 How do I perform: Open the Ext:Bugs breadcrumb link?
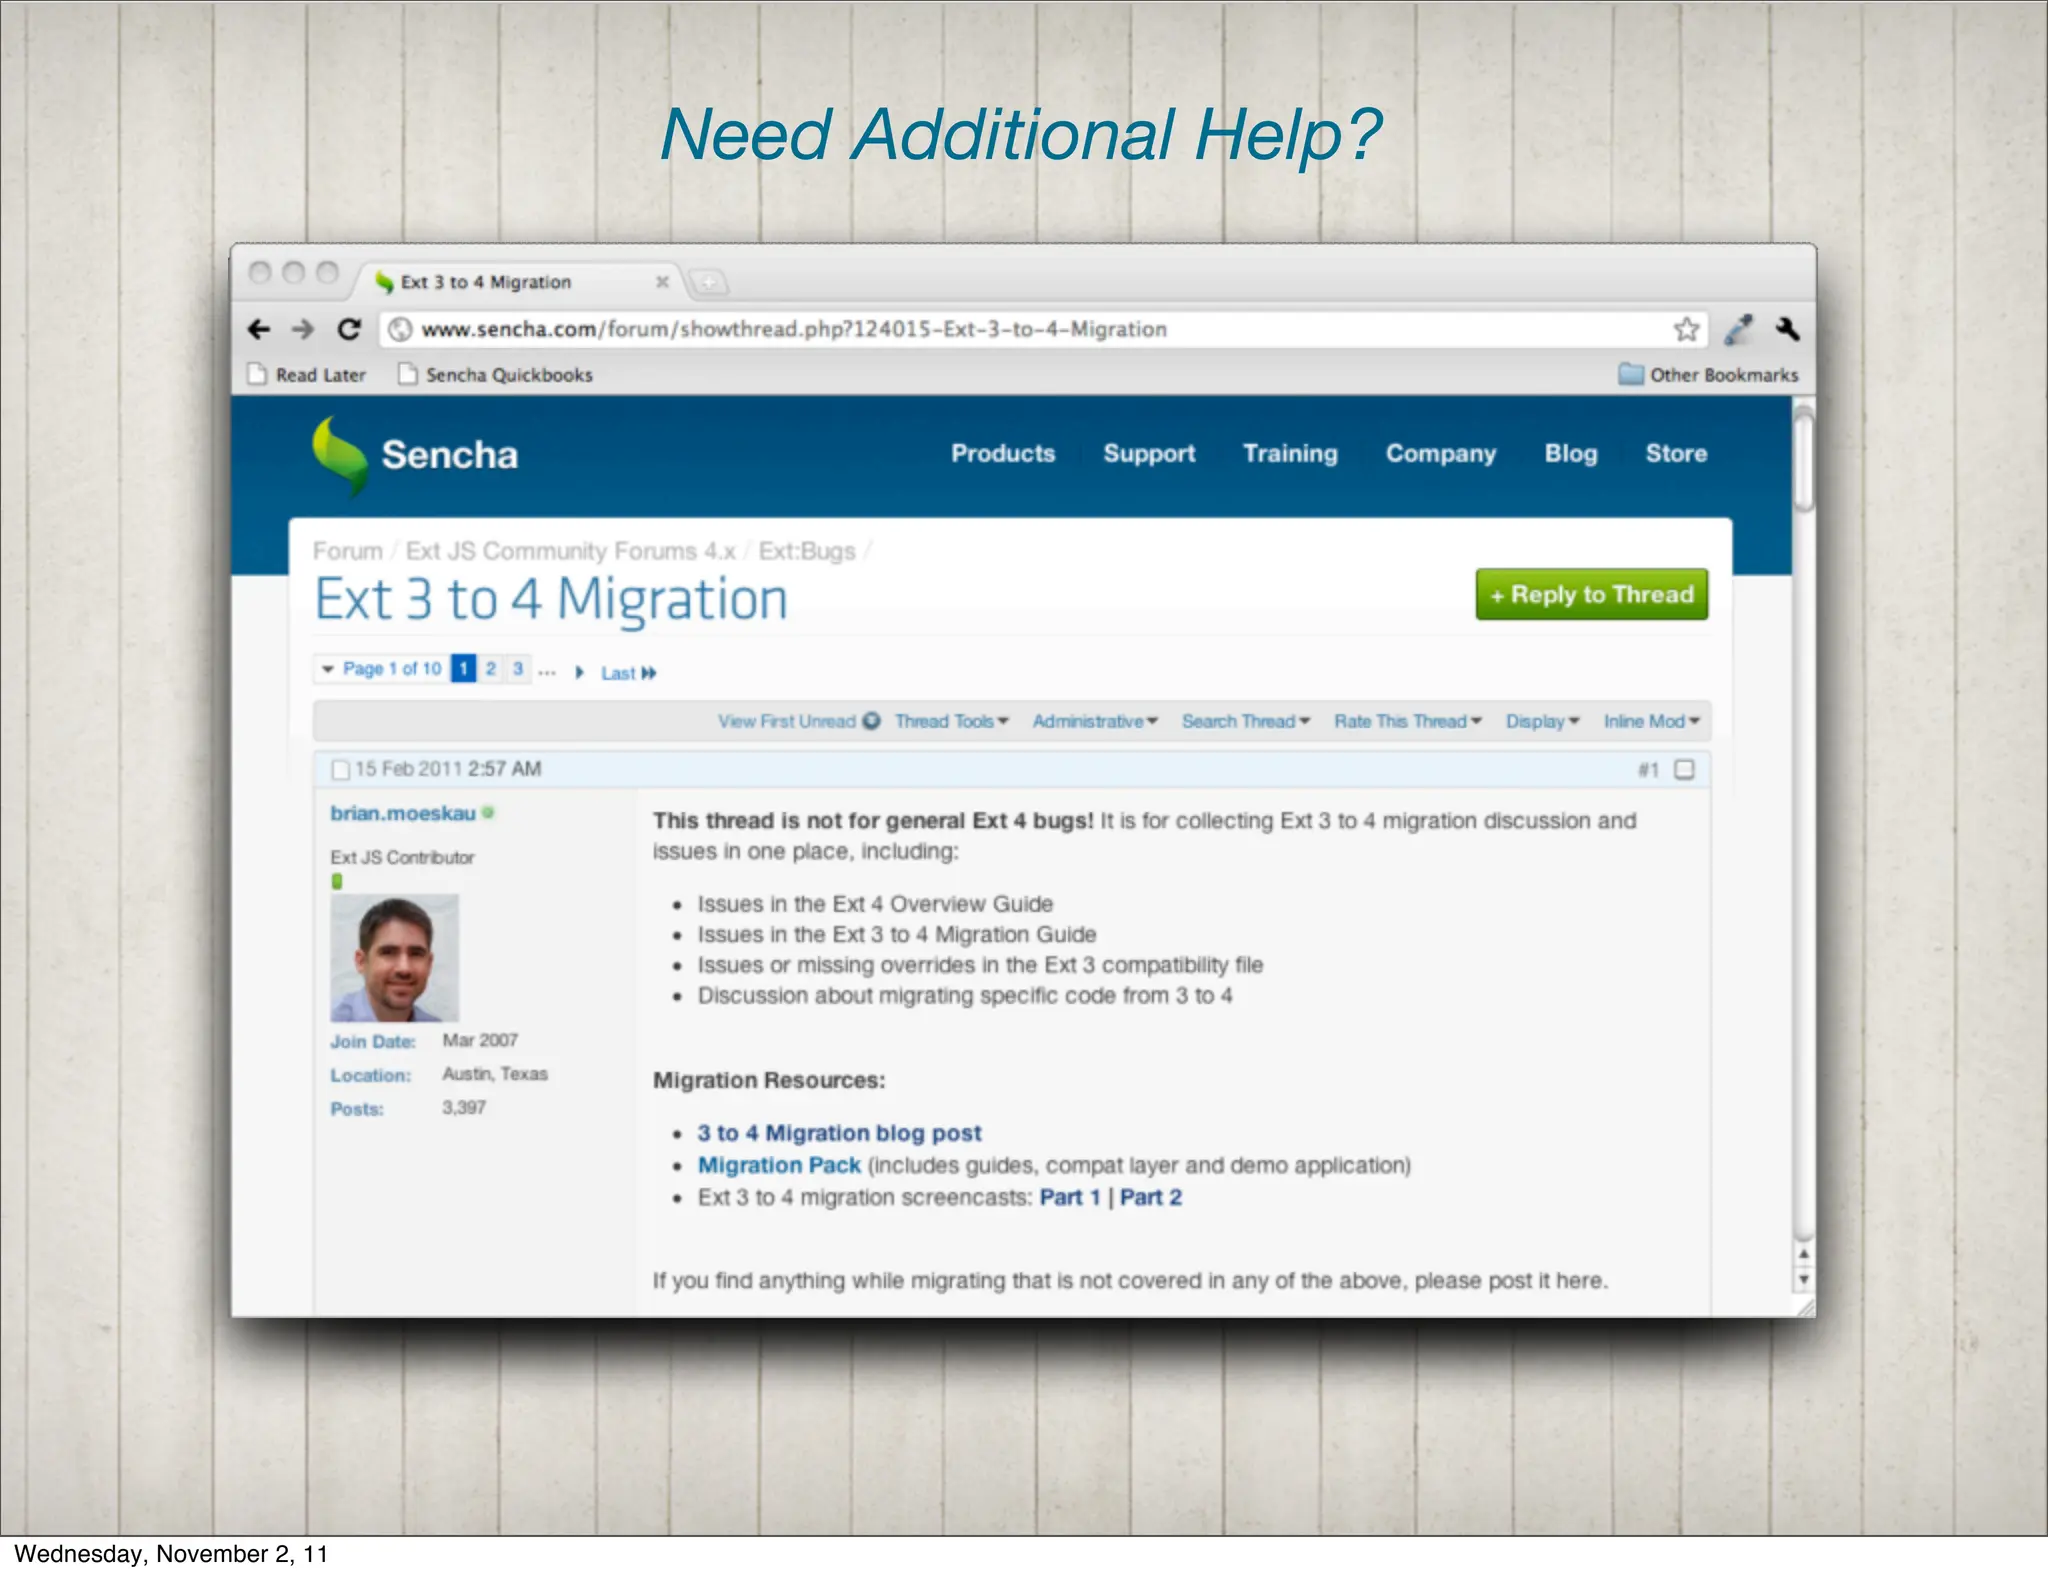coord(807,551)
